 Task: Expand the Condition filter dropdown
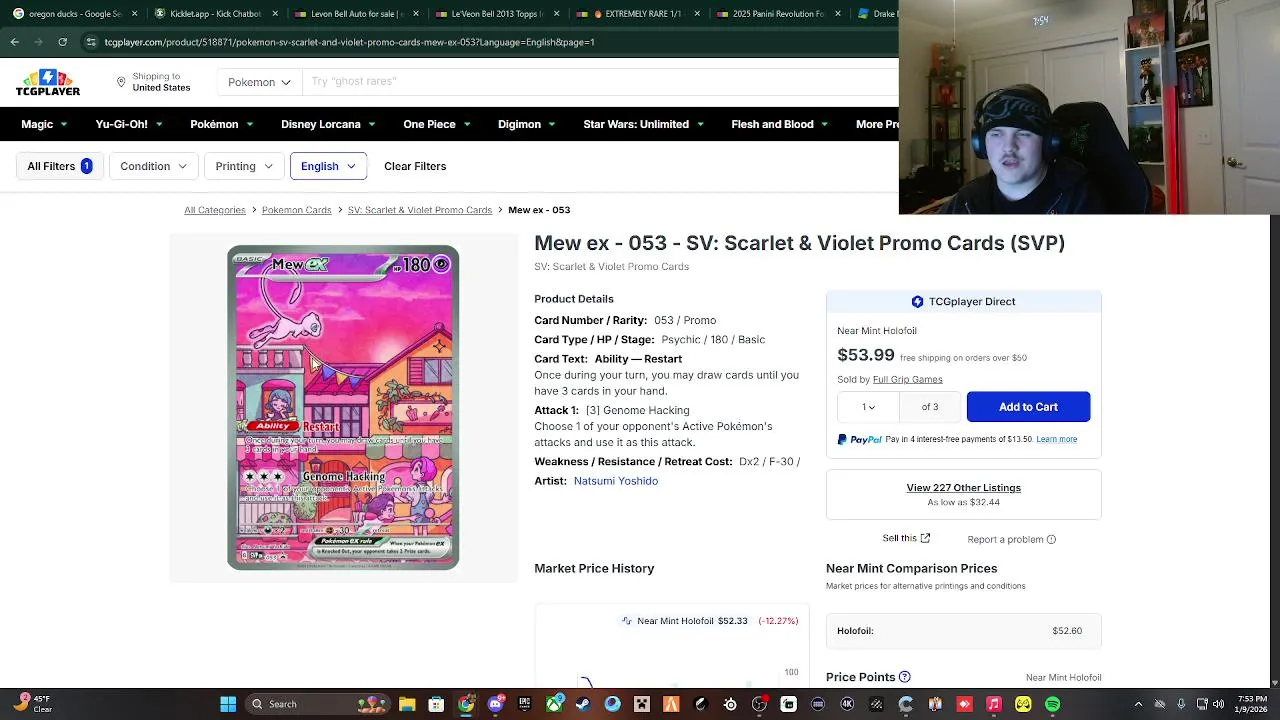click(x=153, y=166)
